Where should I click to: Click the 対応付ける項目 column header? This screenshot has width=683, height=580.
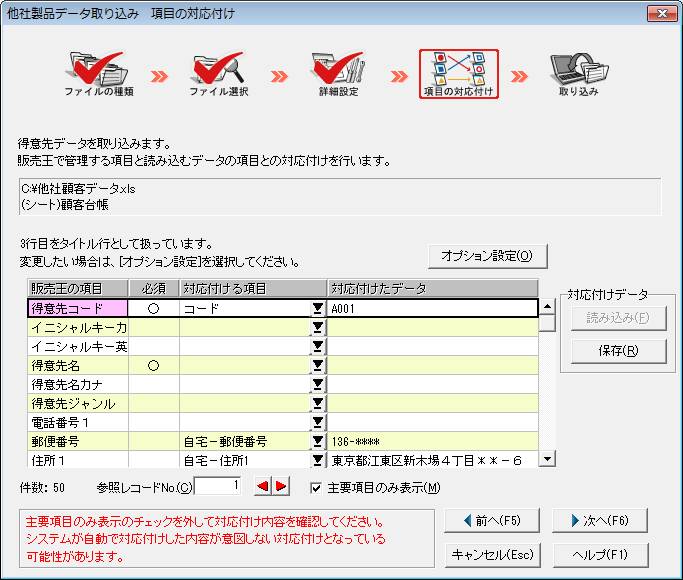tap(253, 288)
